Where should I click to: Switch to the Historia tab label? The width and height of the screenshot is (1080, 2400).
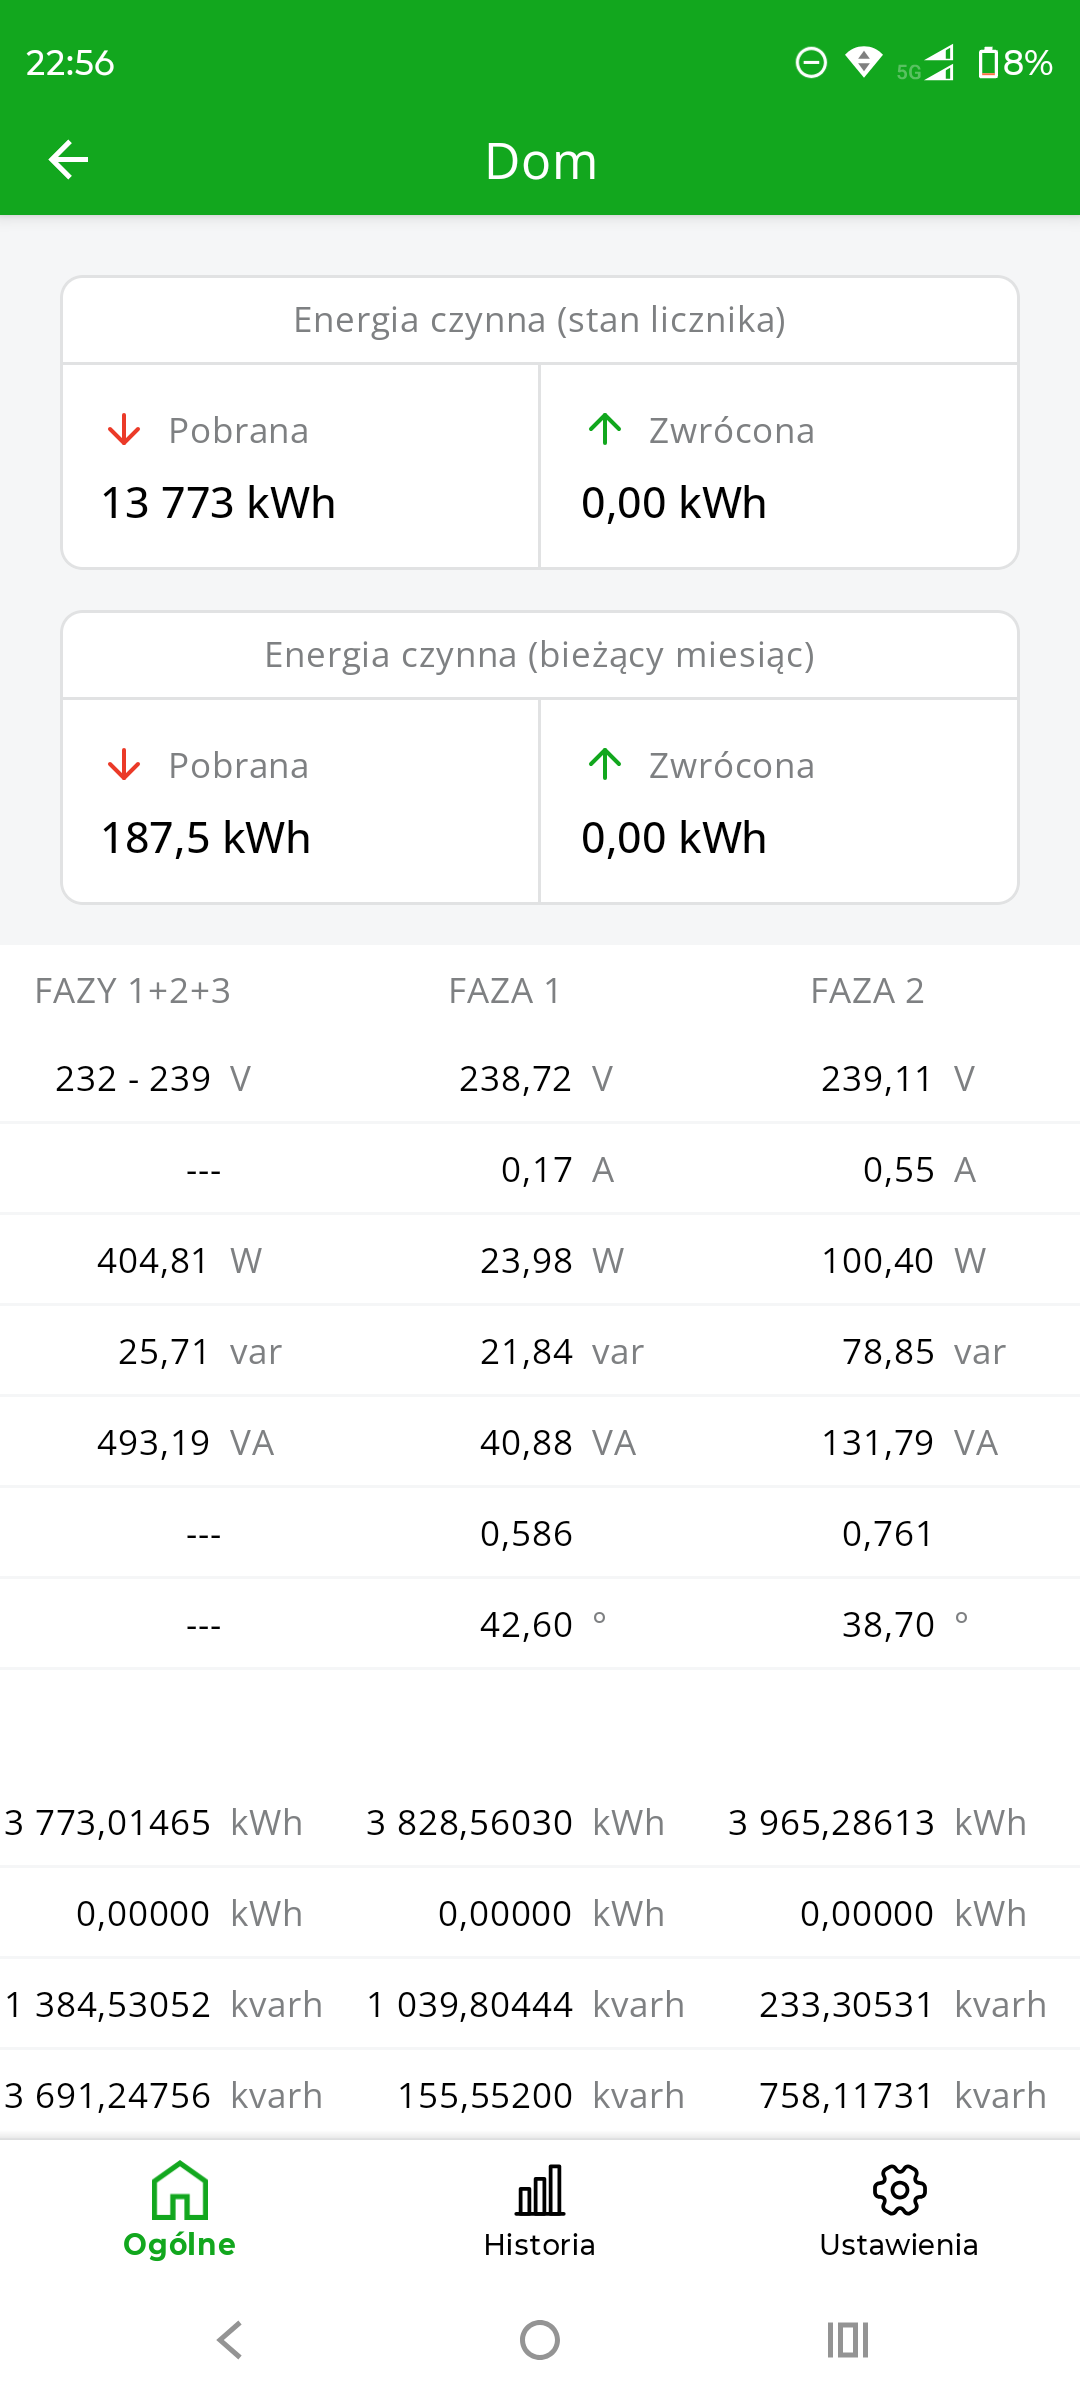[x=540, y=2245]
